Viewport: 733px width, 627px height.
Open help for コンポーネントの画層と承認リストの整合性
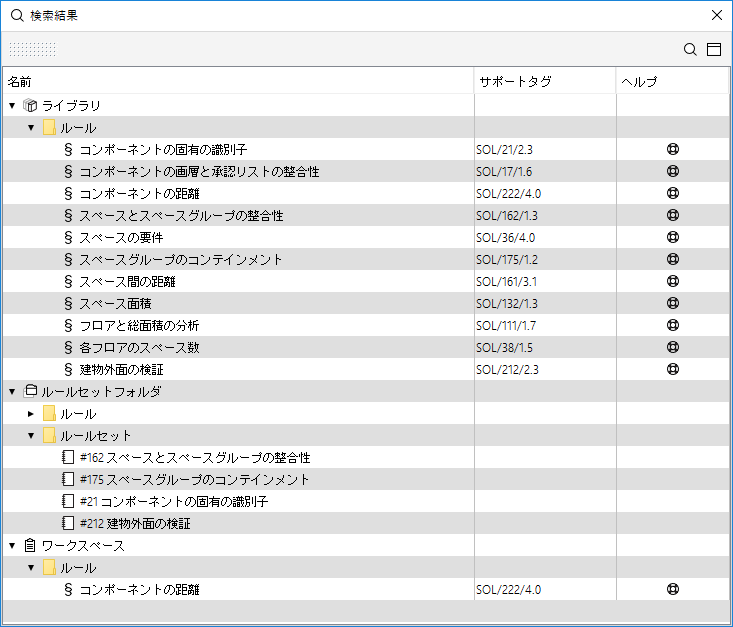point(673,171)
